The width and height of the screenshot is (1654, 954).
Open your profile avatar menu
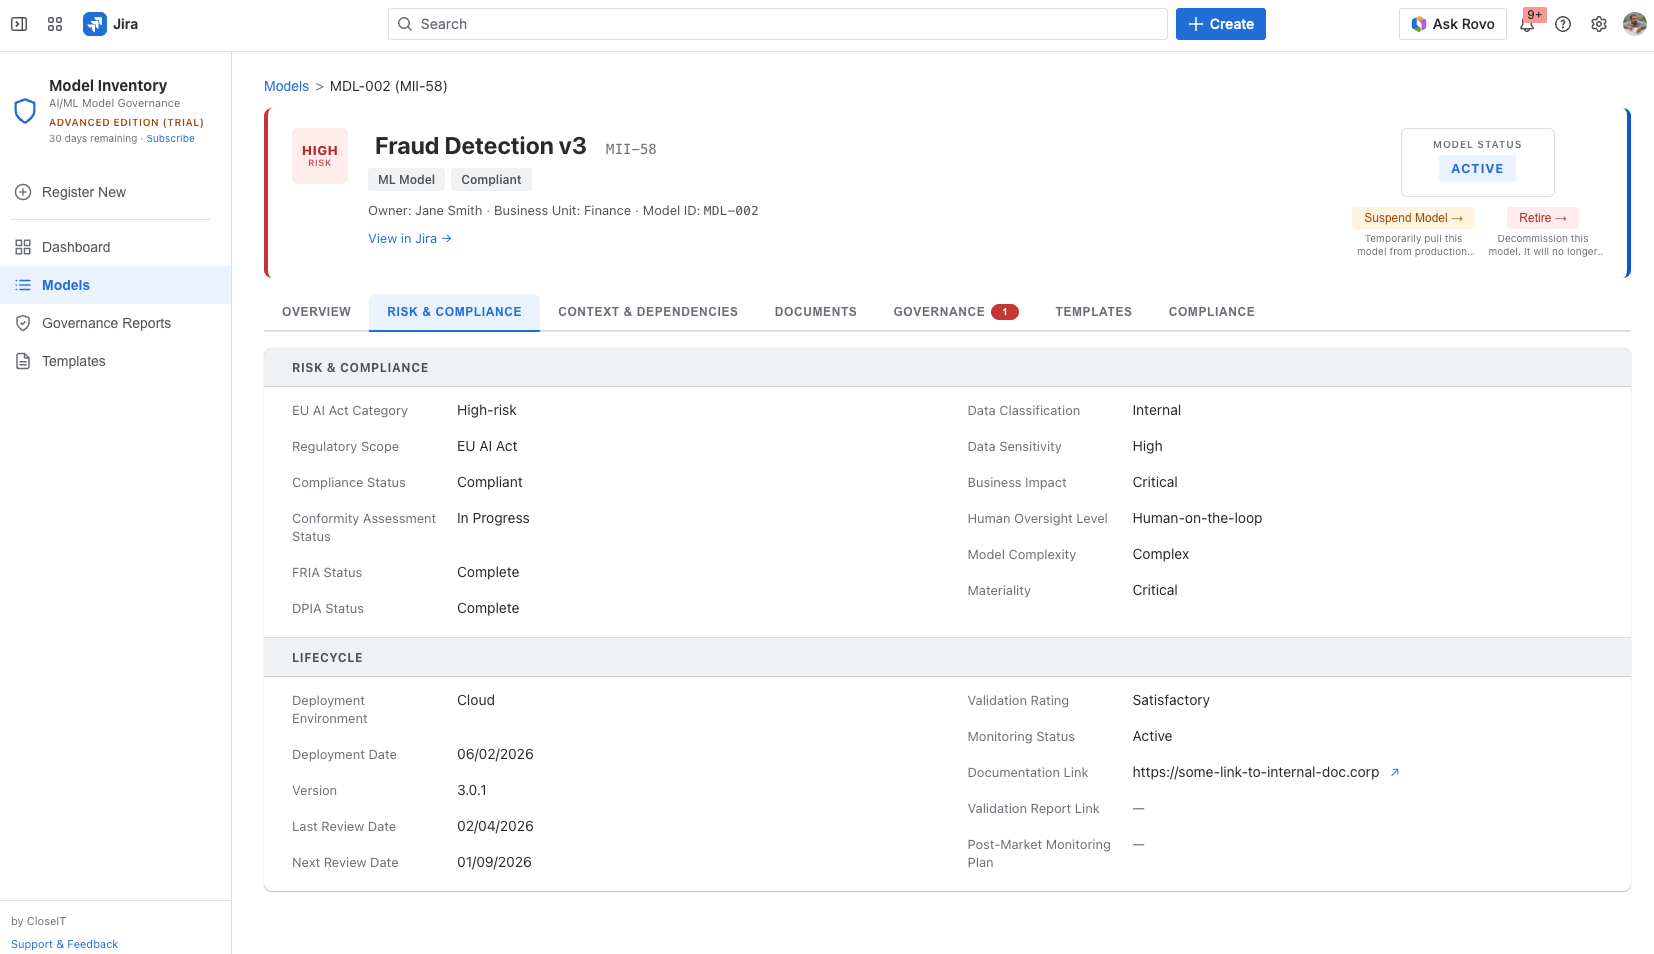click(1634, 23)
